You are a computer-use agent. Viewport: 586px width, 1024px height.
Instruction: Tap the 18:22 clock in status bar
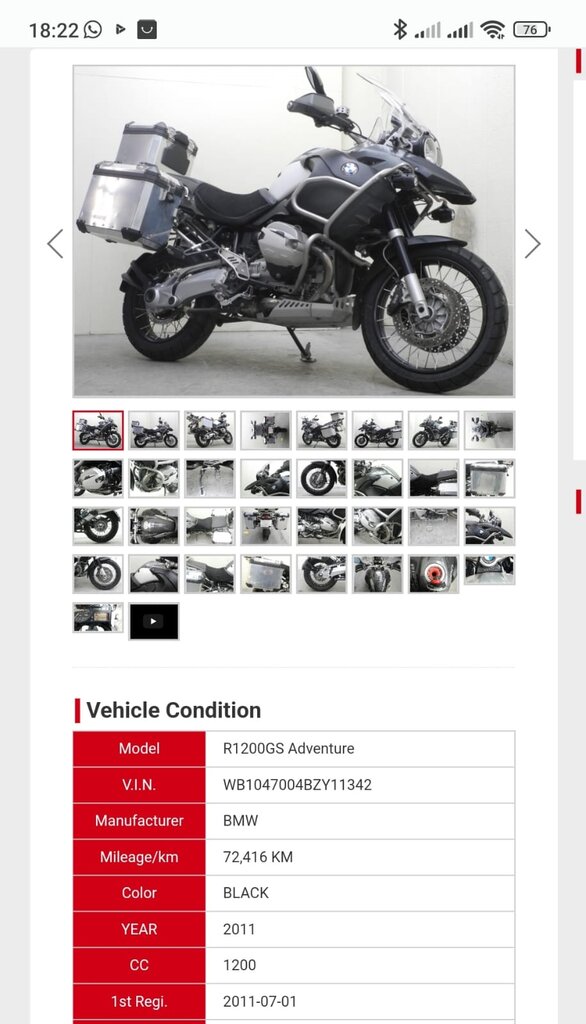coord(54,30)
